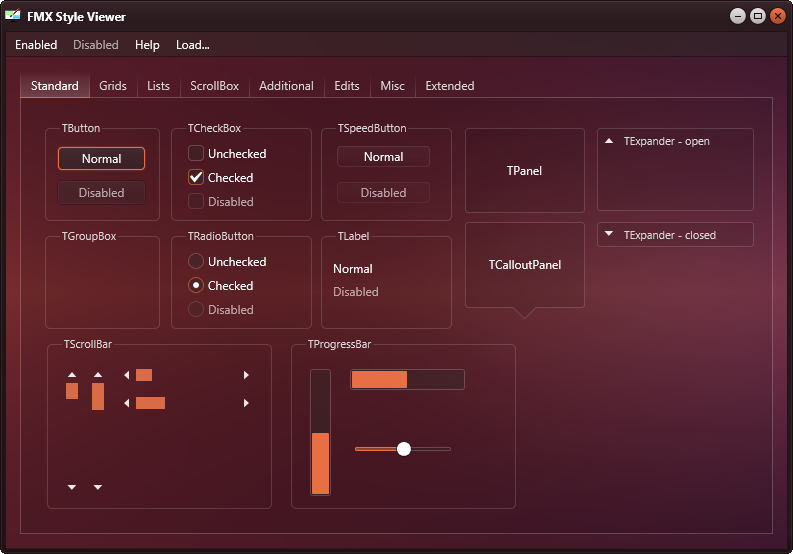
Task: Click the Normal TButton
Action: tap(101, 158)
